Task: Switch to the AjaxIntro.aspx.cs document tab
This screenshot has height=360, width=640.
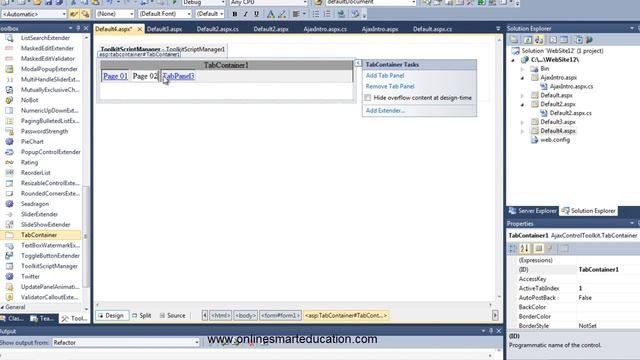Action: [x=325, y=29]
